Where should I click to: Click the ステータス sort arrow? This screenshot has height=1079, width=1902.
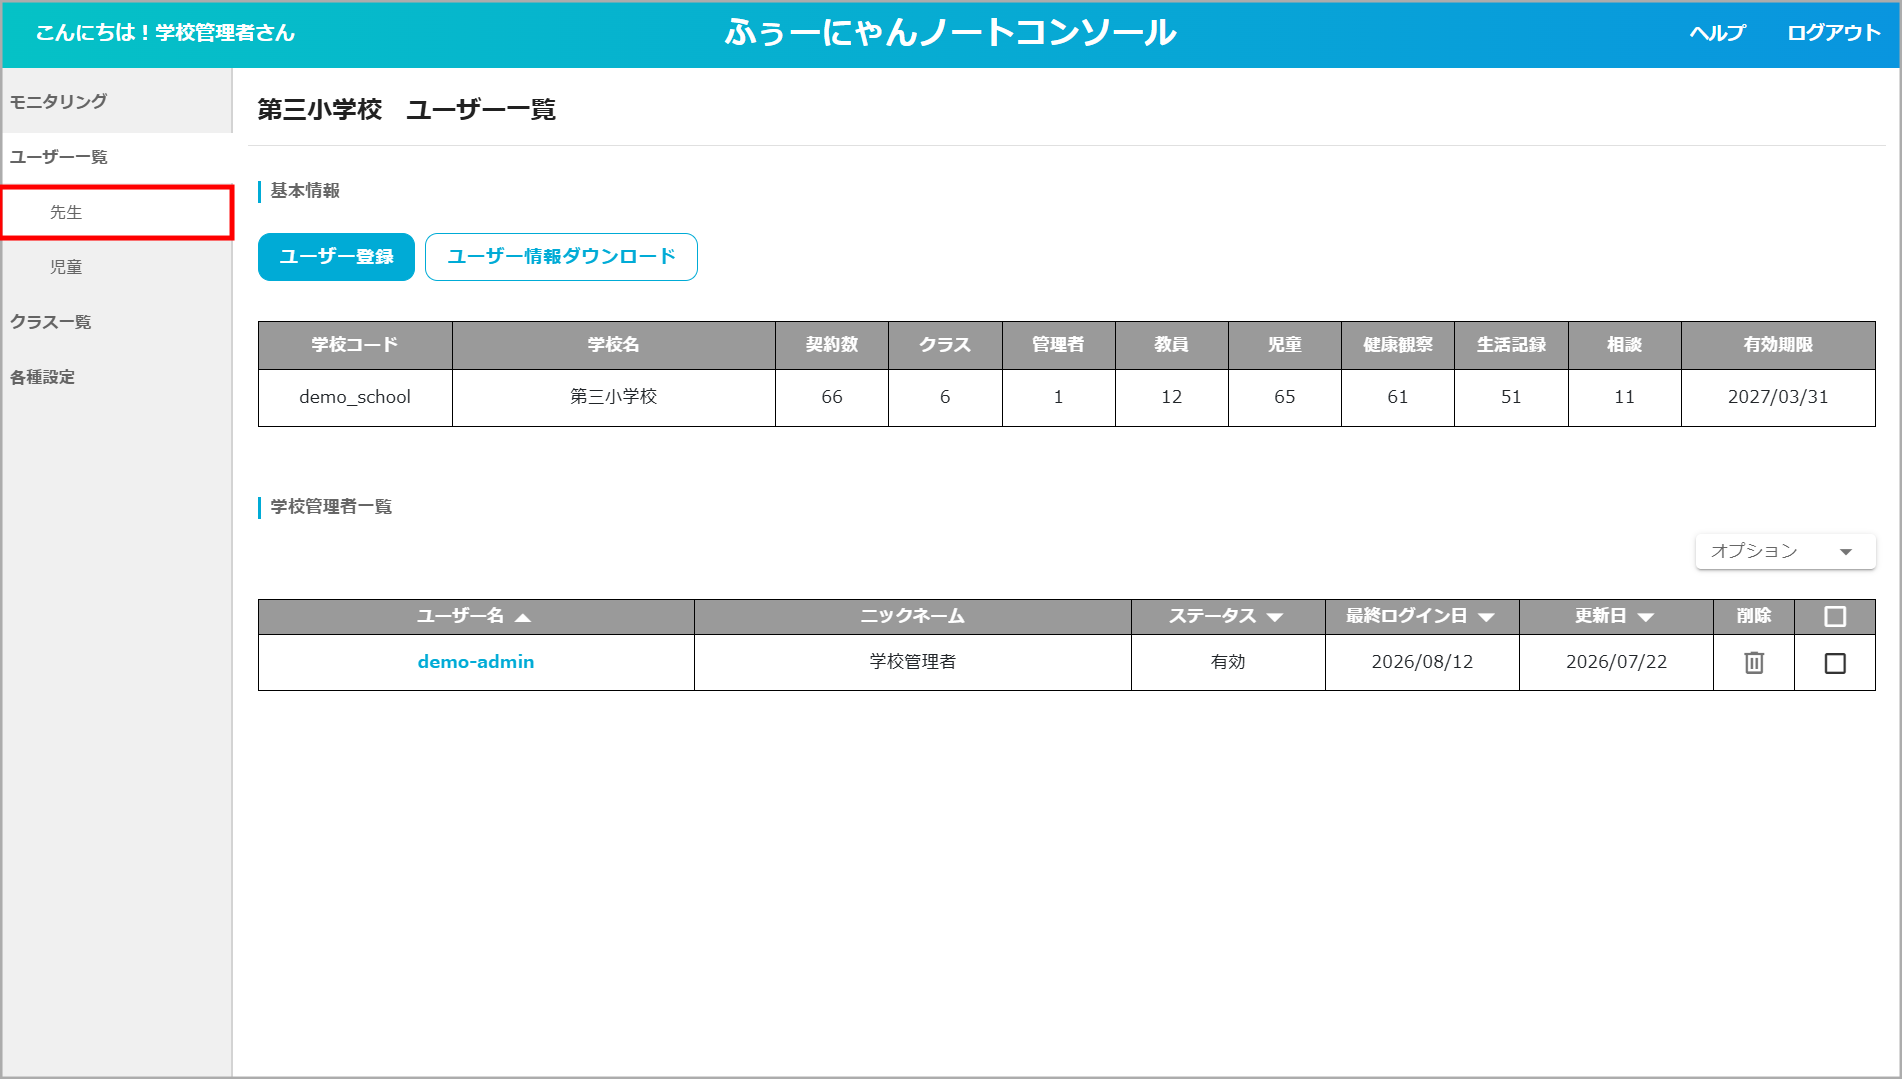(x=1274, y=617)
